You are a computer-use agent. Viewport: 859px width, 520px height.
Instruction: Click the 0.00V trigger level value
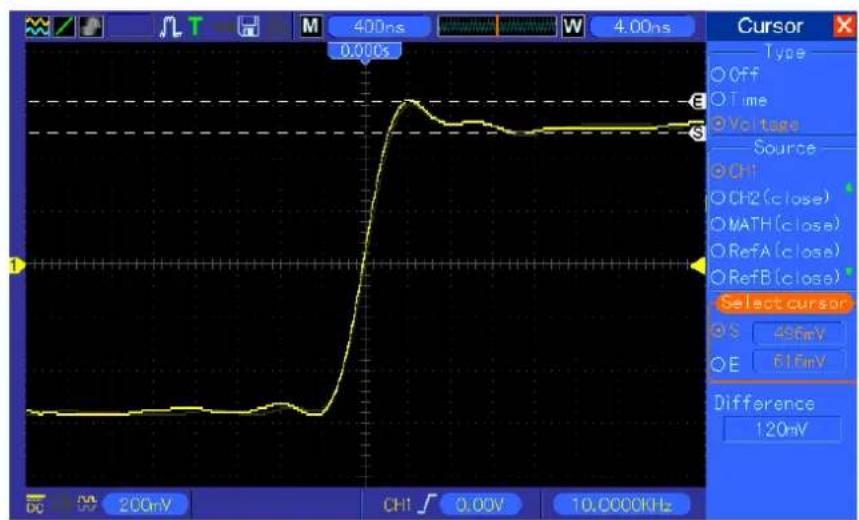coord(480,505)
